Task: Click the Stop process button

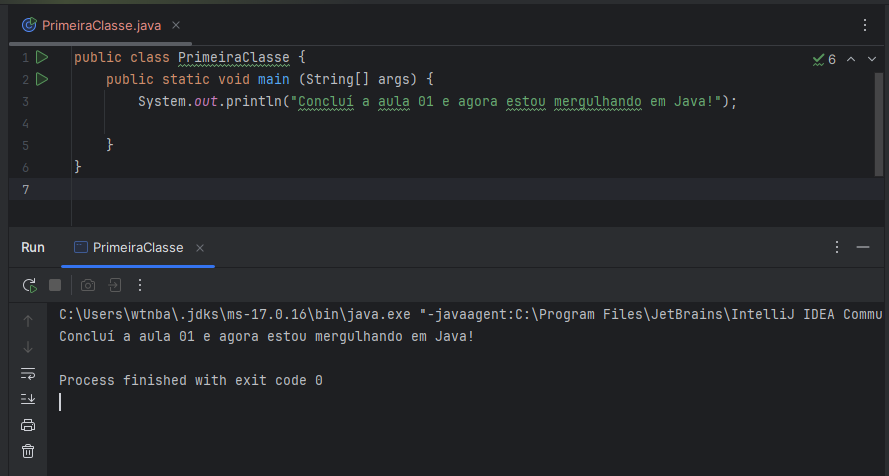Action: tap(55, 285)
